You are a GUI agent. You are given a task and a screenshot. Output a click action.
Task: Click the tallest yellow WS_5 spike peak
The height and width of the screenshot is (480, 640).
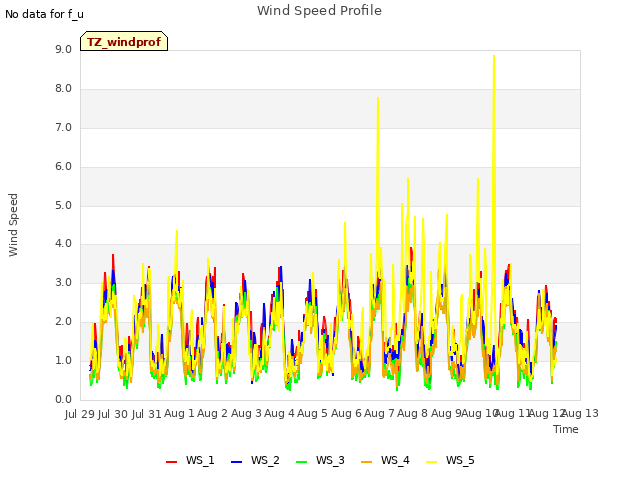[494, 56]
